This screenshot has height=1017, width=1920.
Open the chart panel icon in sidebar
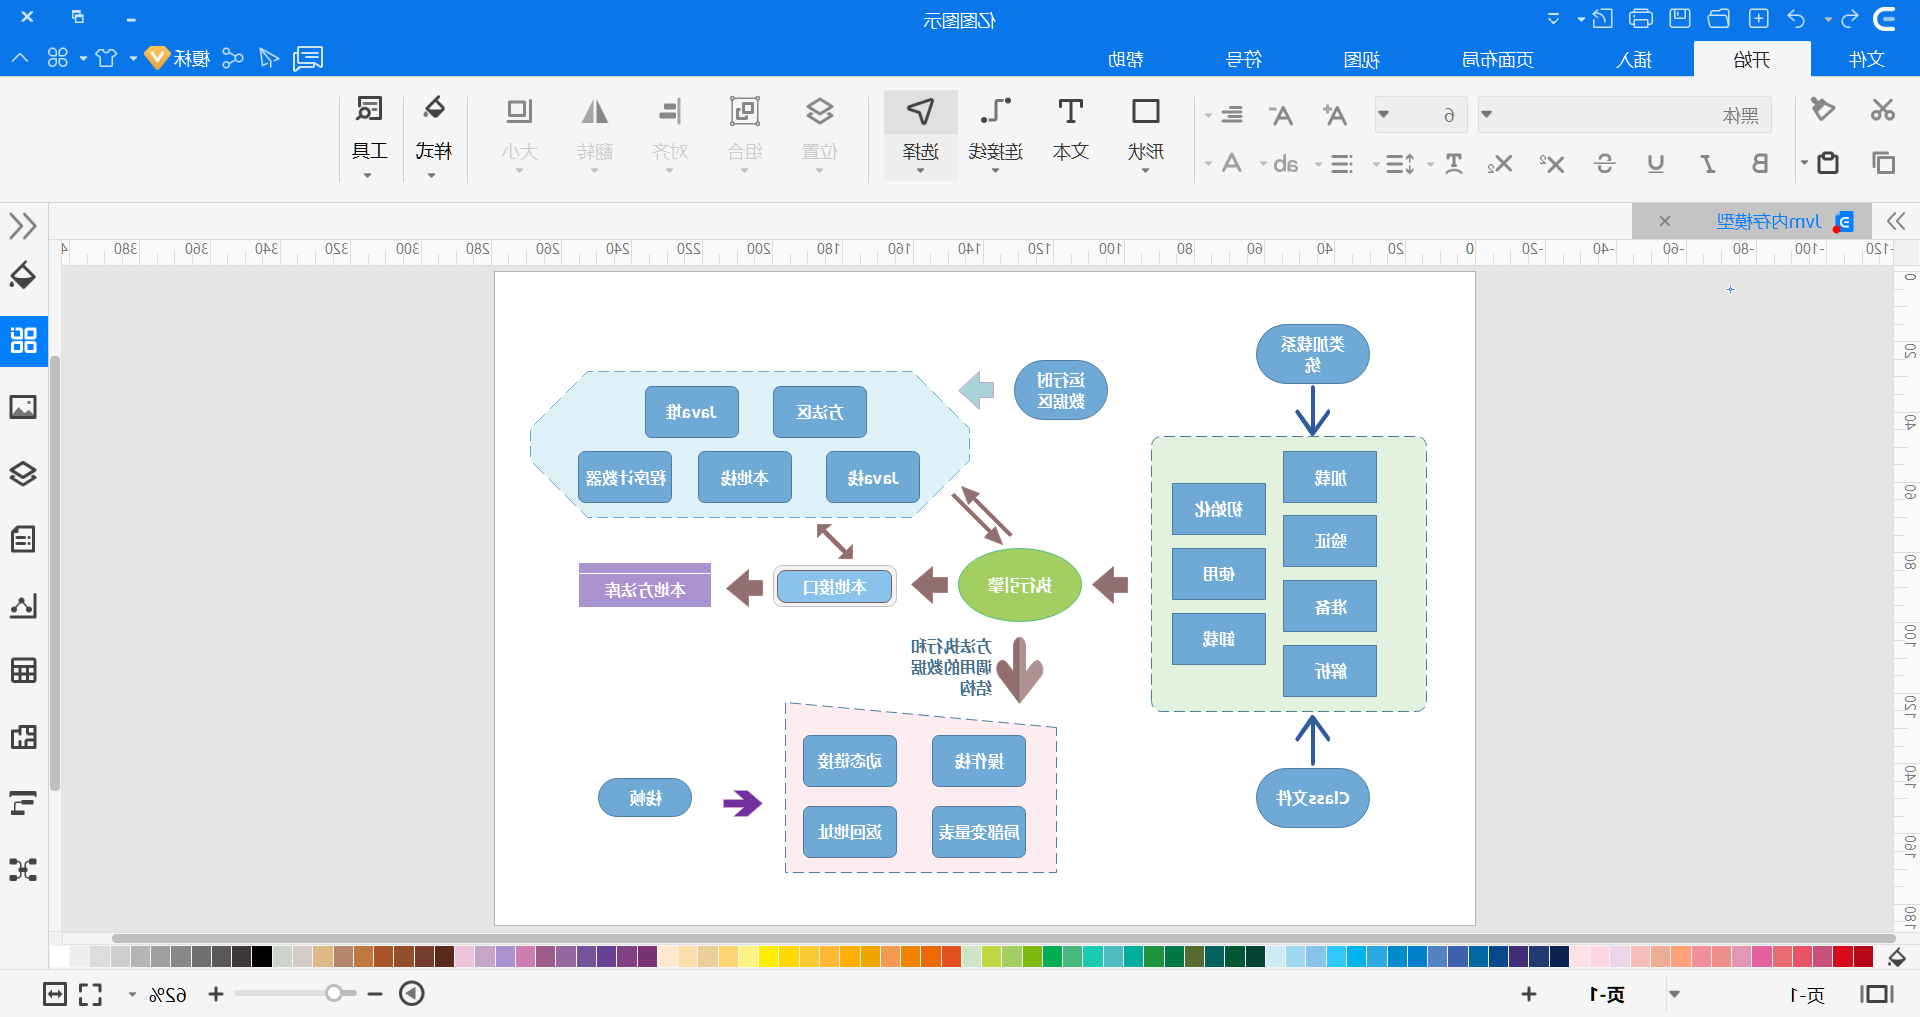23,605
